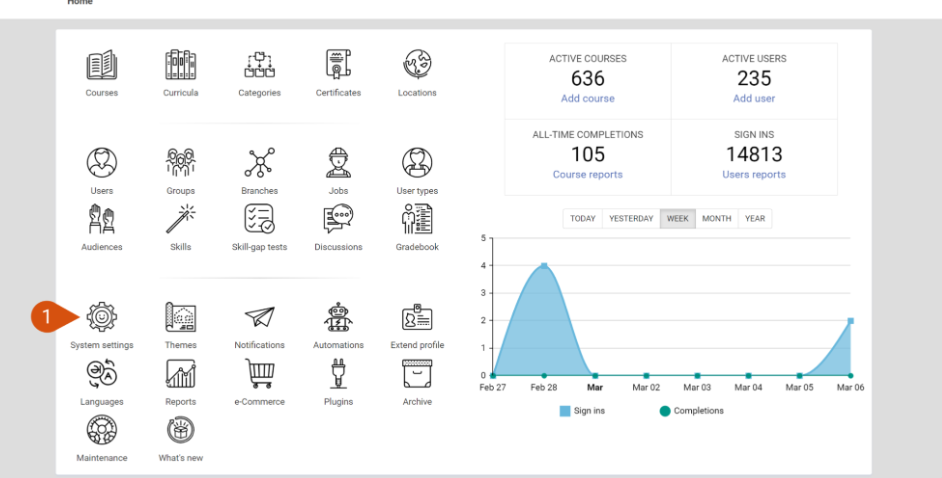Viewport: 942px width, 478px height.
Task: Click the Mar 06 sign-ins data point
Action: pos(851,321)
